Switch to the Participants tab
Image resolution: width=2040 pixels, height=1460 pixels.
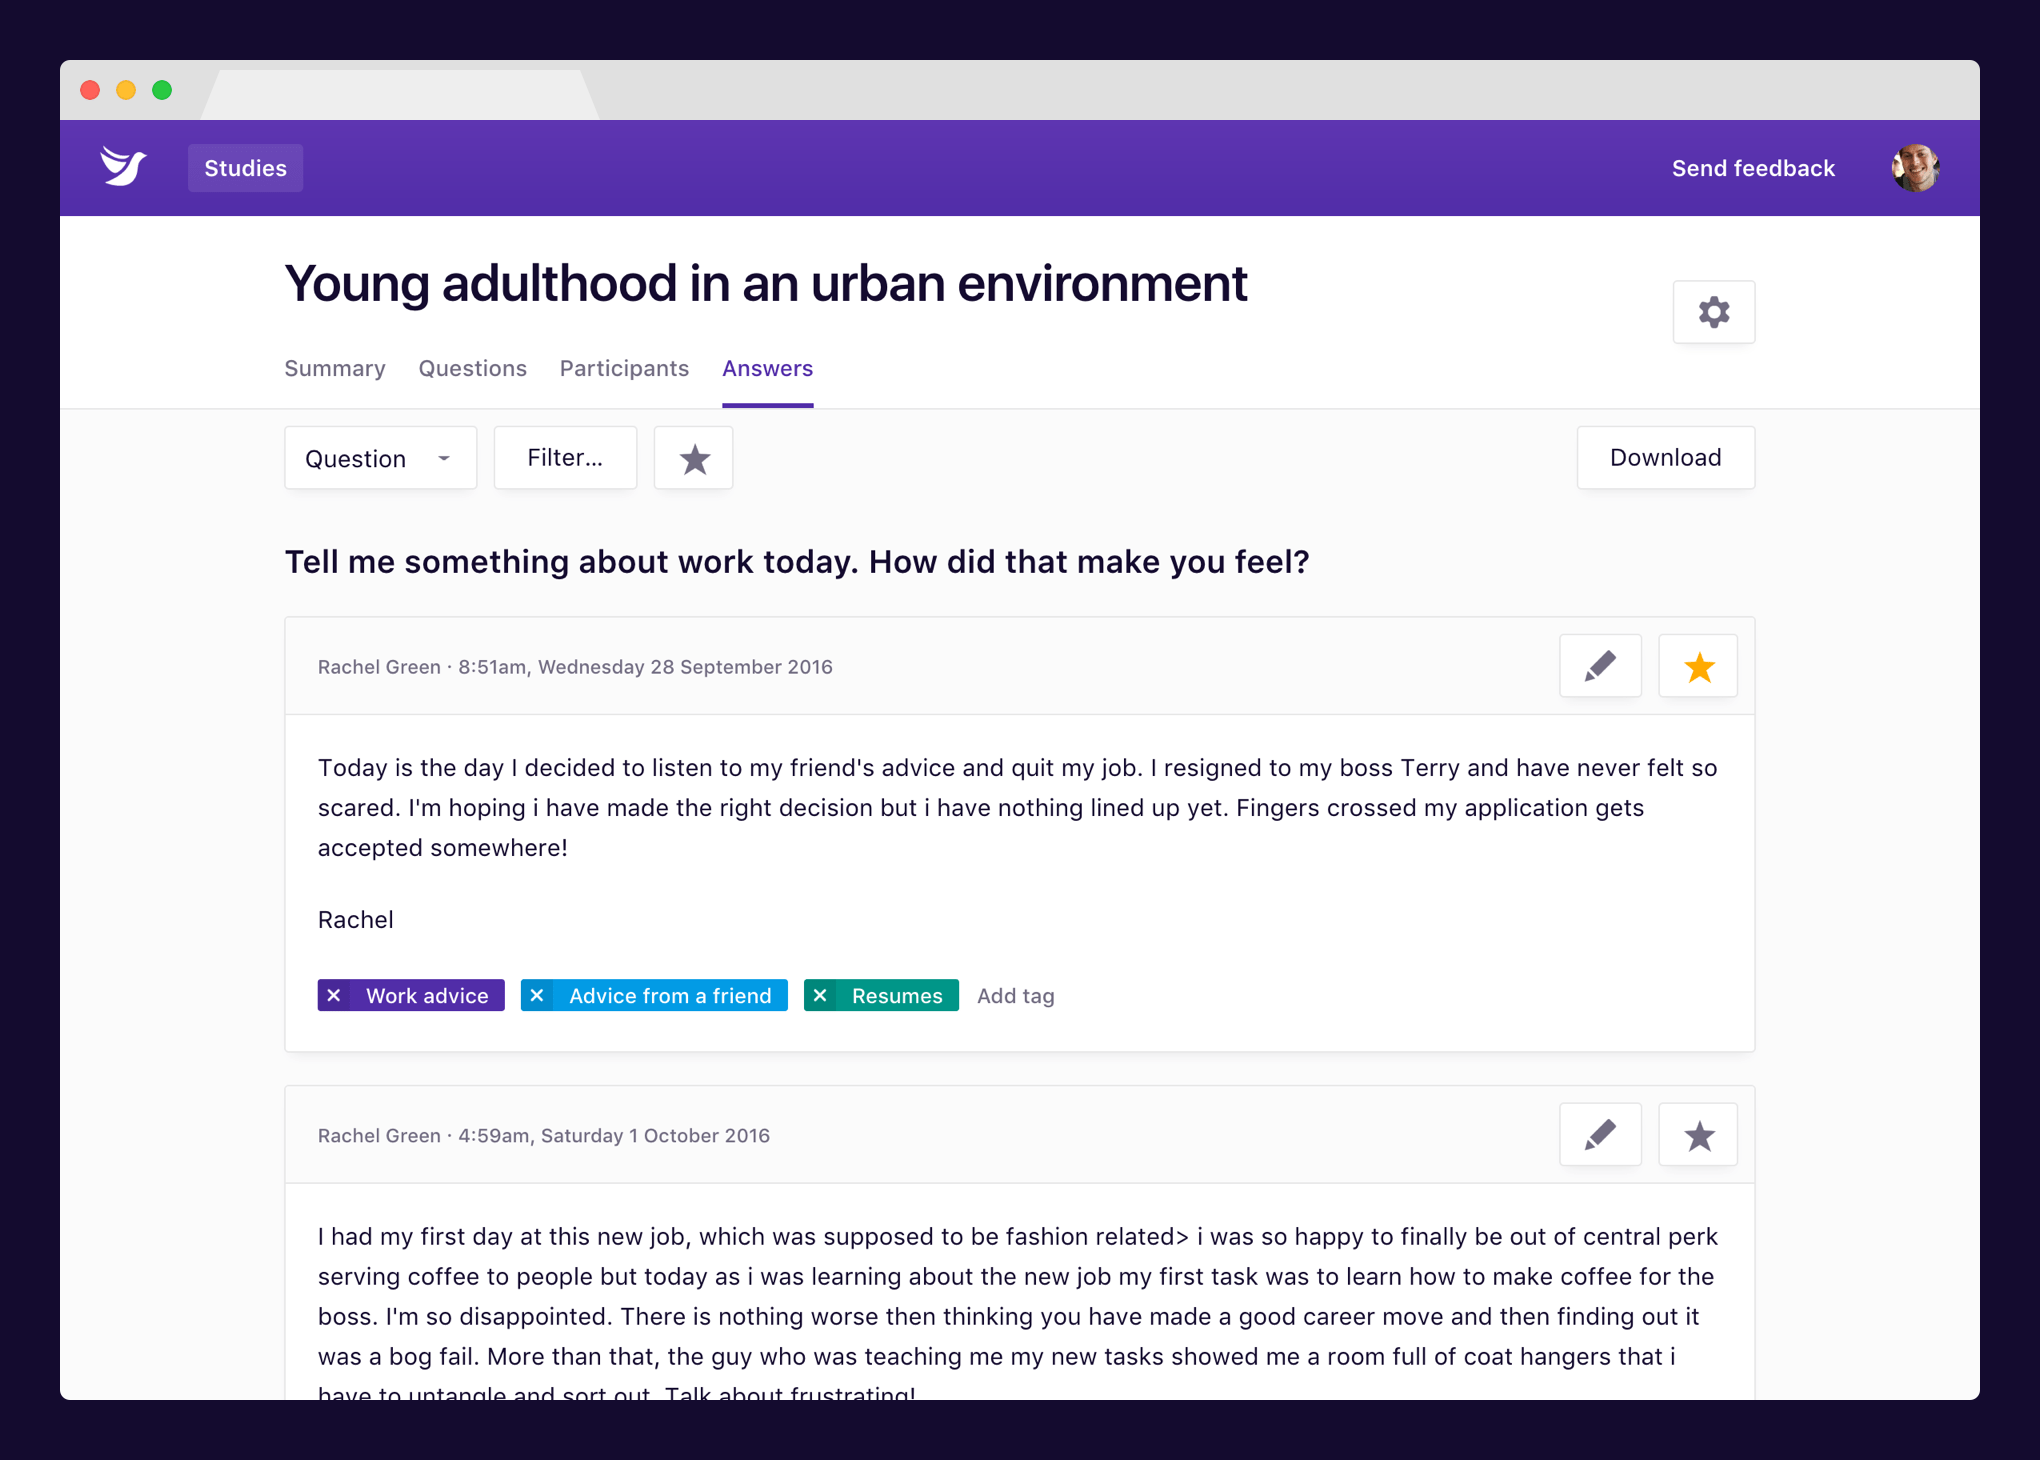tap(624, 369)
